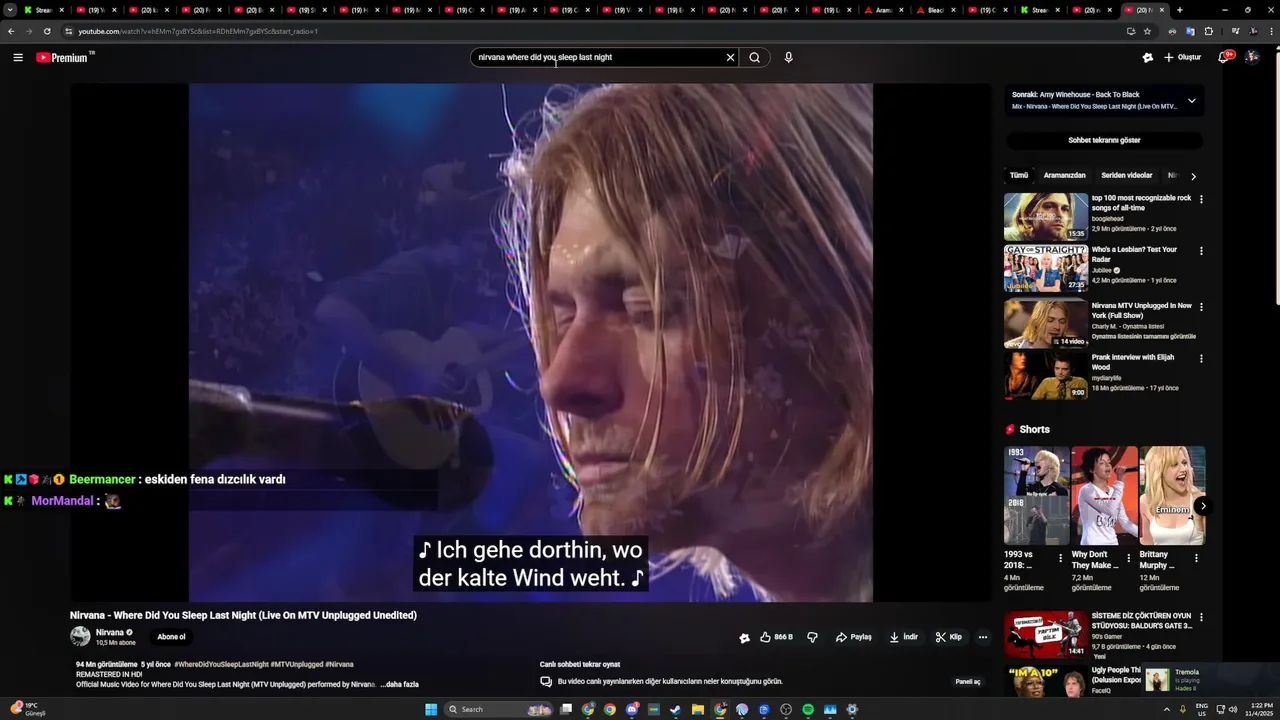1280x720 pixels.
Task: Open the tab search dropdown arrow
Action: point(10,10)
